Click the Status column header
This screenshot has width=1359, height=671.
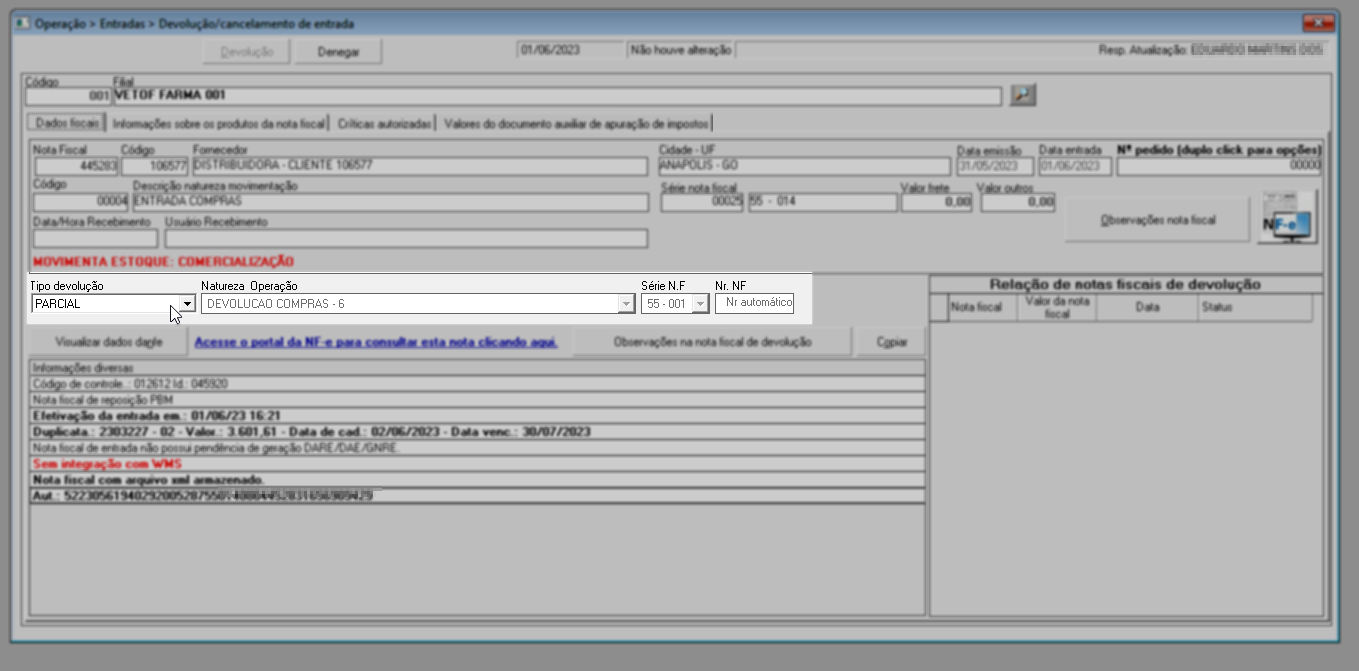1254,309
